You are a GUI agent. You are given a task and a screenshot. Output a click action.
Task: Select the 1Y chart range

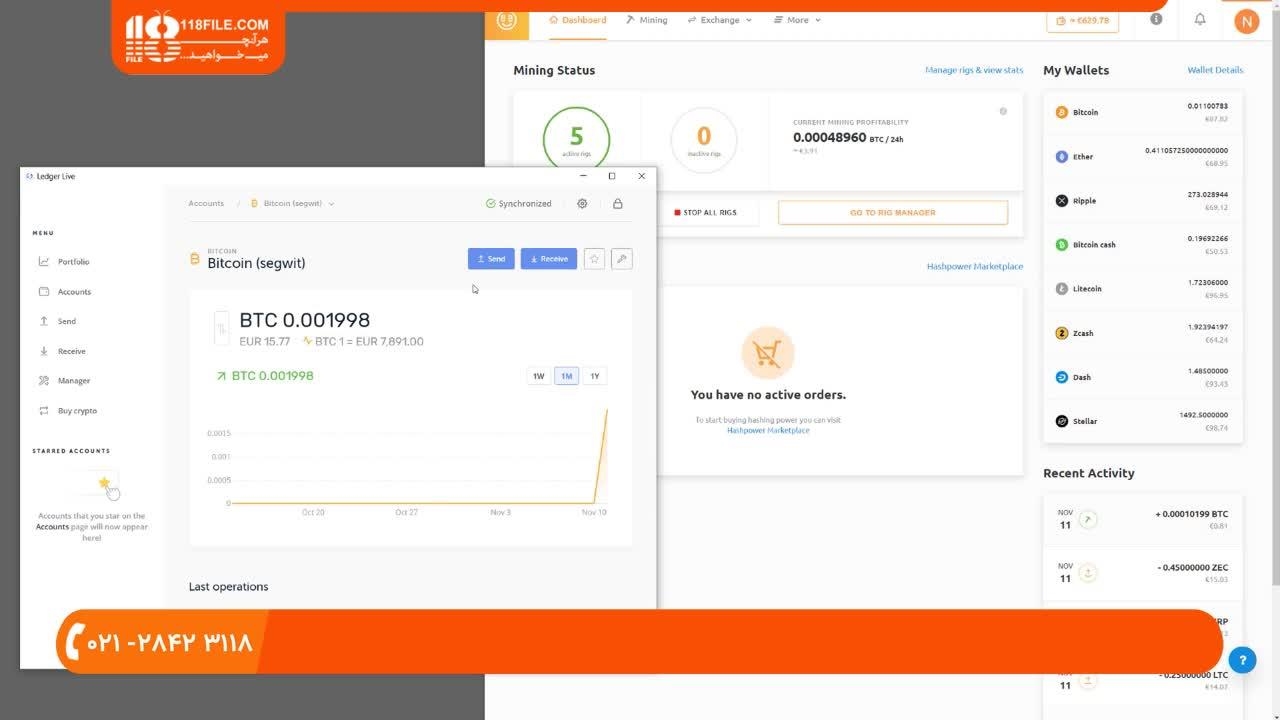tap(594, 376)
